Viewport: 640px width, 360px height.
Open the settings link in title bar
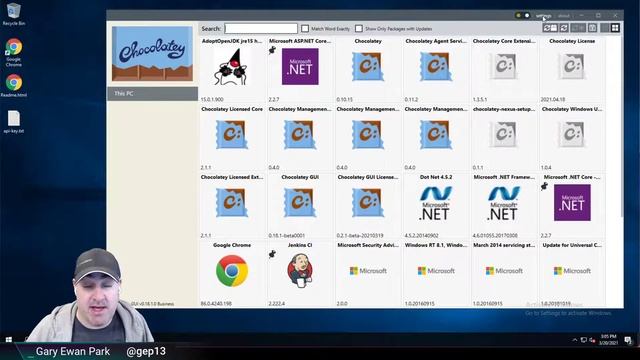(543, 16)
